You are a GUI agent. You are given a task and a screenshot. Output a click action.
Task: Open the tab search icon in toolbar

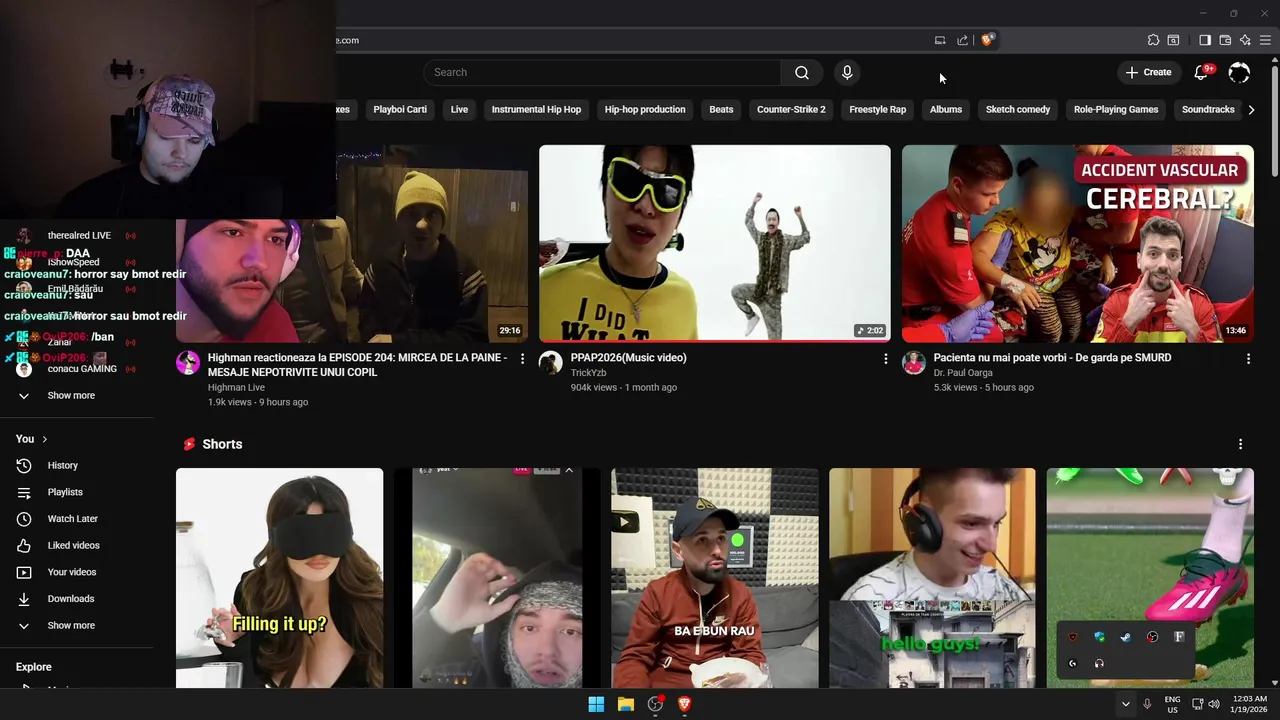pos(1174,40)
